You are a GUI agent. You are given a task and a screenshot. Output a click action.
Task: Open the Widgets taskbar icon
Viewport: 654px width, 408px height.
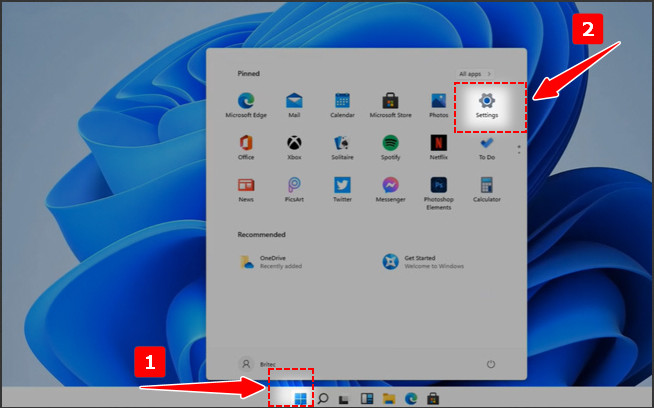[367, 399]
